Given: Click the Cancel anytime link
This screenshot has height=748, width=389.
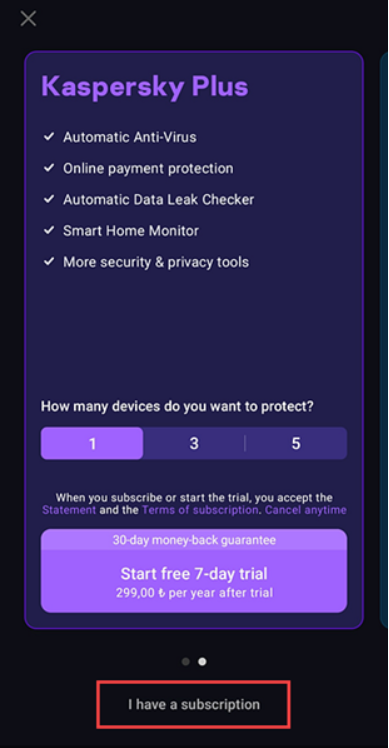Looking at the screenshot, I should coord(306,510).
